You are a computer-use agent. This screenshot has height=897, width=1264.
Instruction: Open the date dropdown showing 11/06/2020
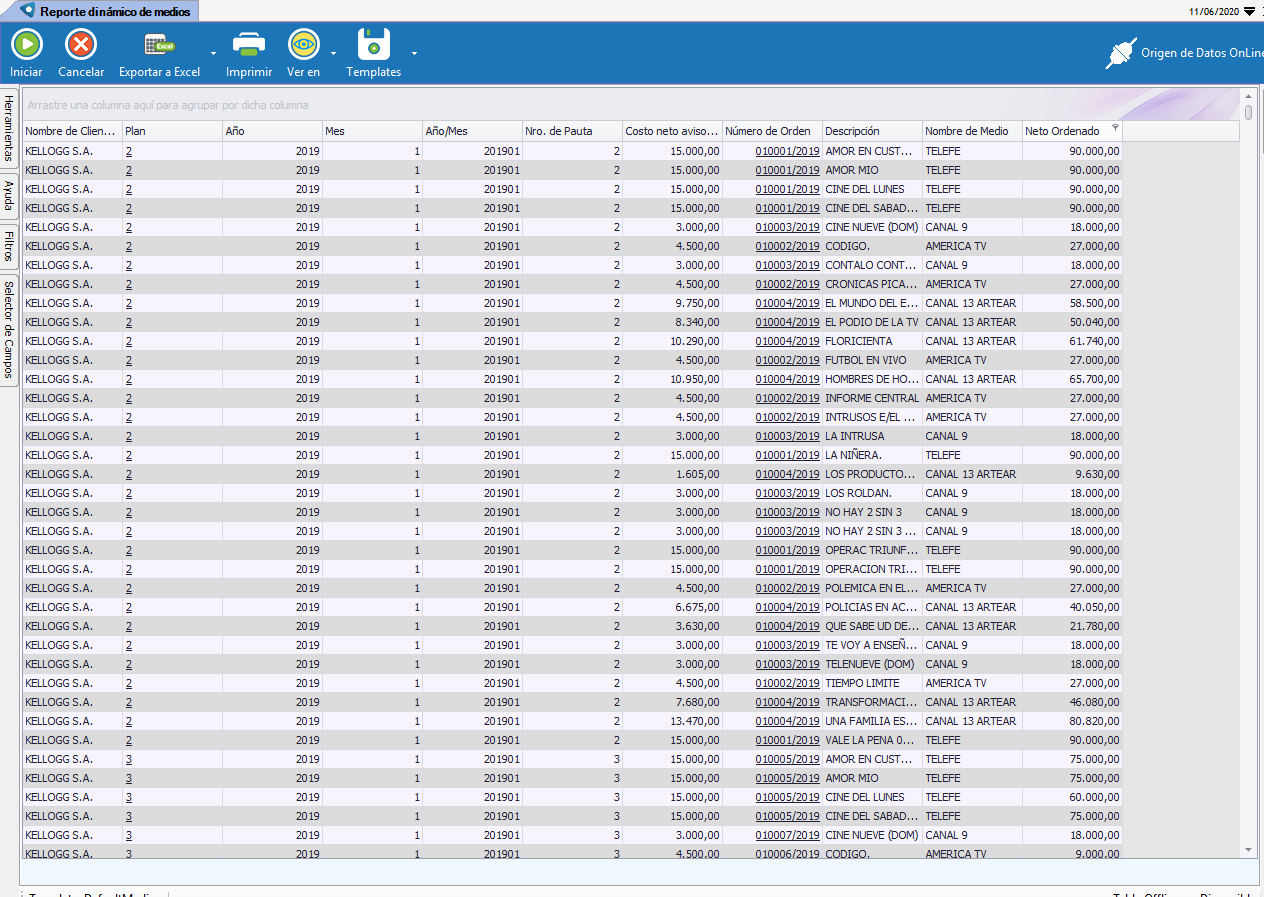1249,11
